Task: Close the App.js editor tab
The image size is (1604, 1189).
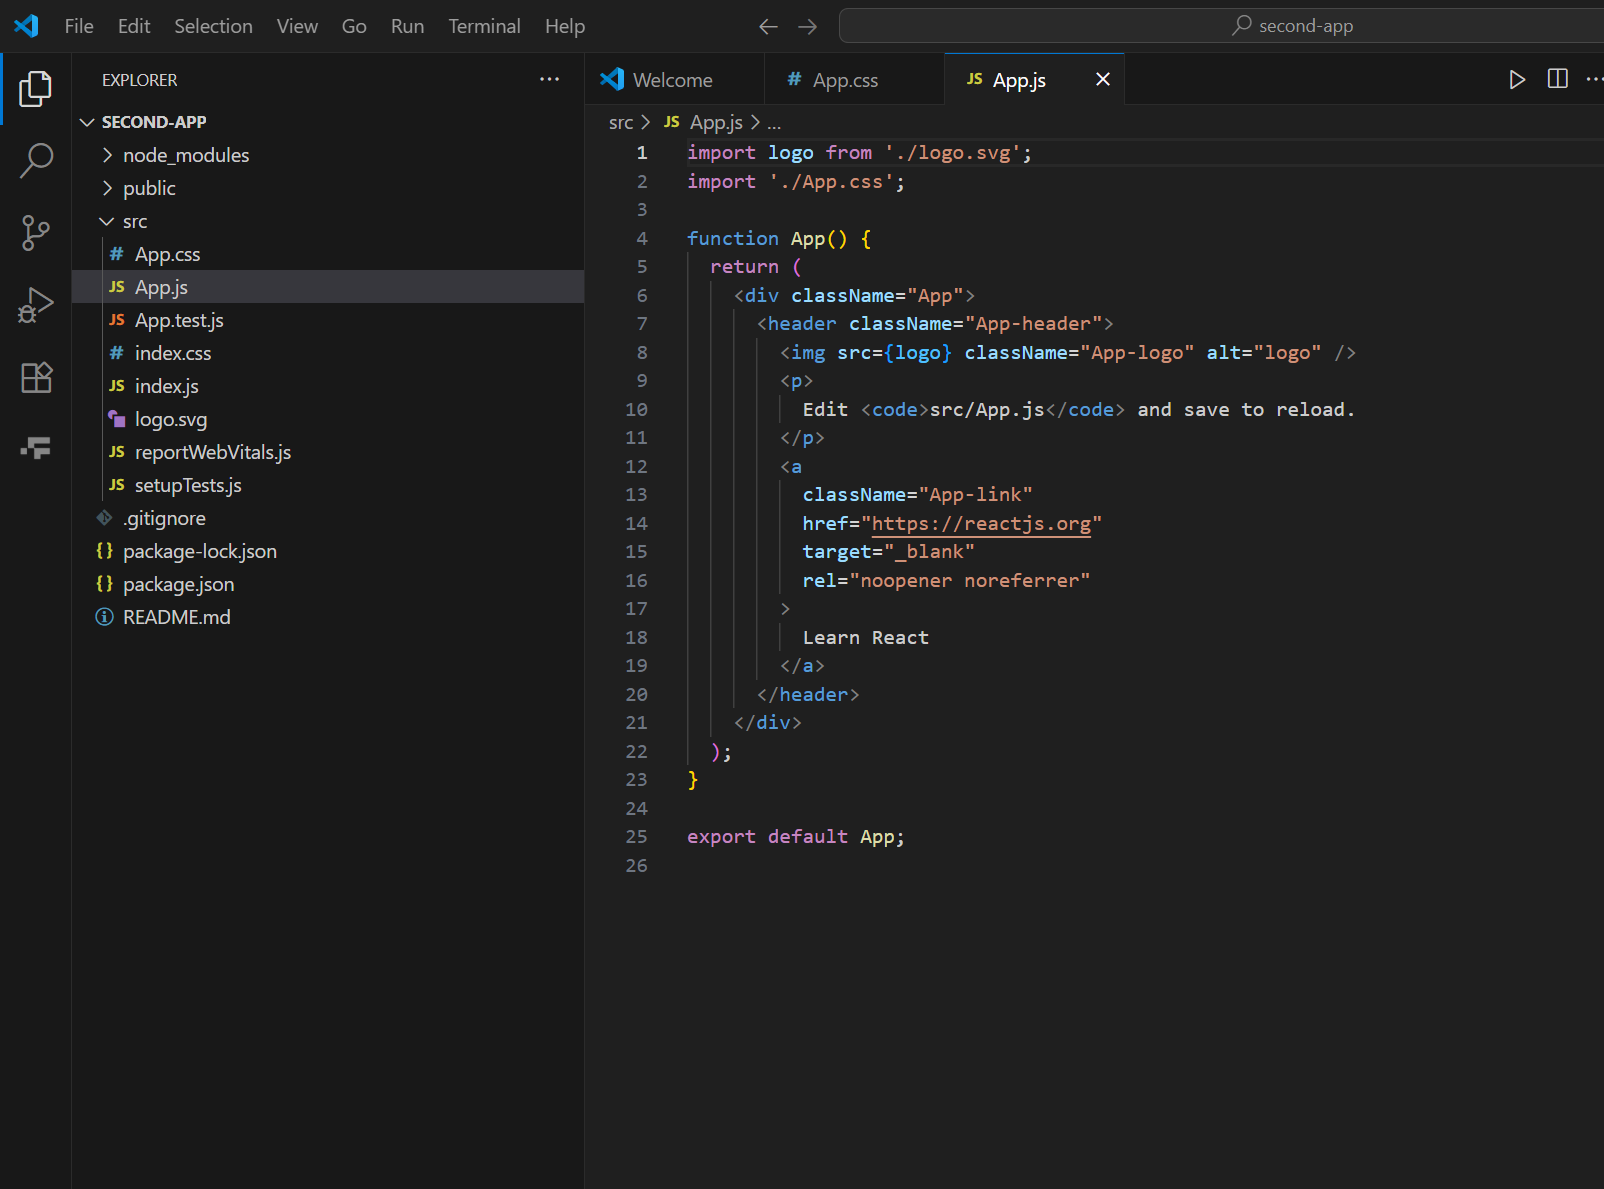Action: pyautogui.click(x=1103, y=79)
